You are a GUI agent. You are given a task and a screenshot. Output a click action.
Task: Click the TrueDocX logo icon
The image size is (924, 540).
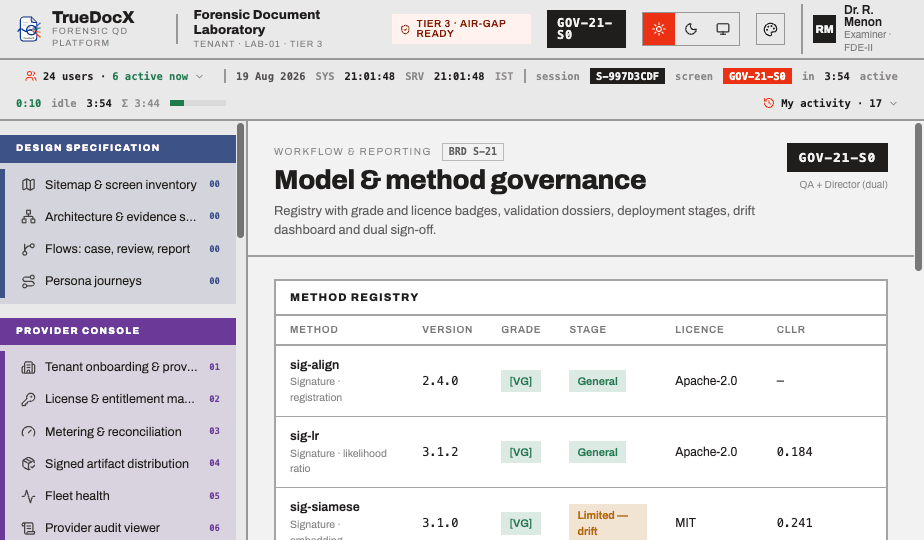click(29, 29)
